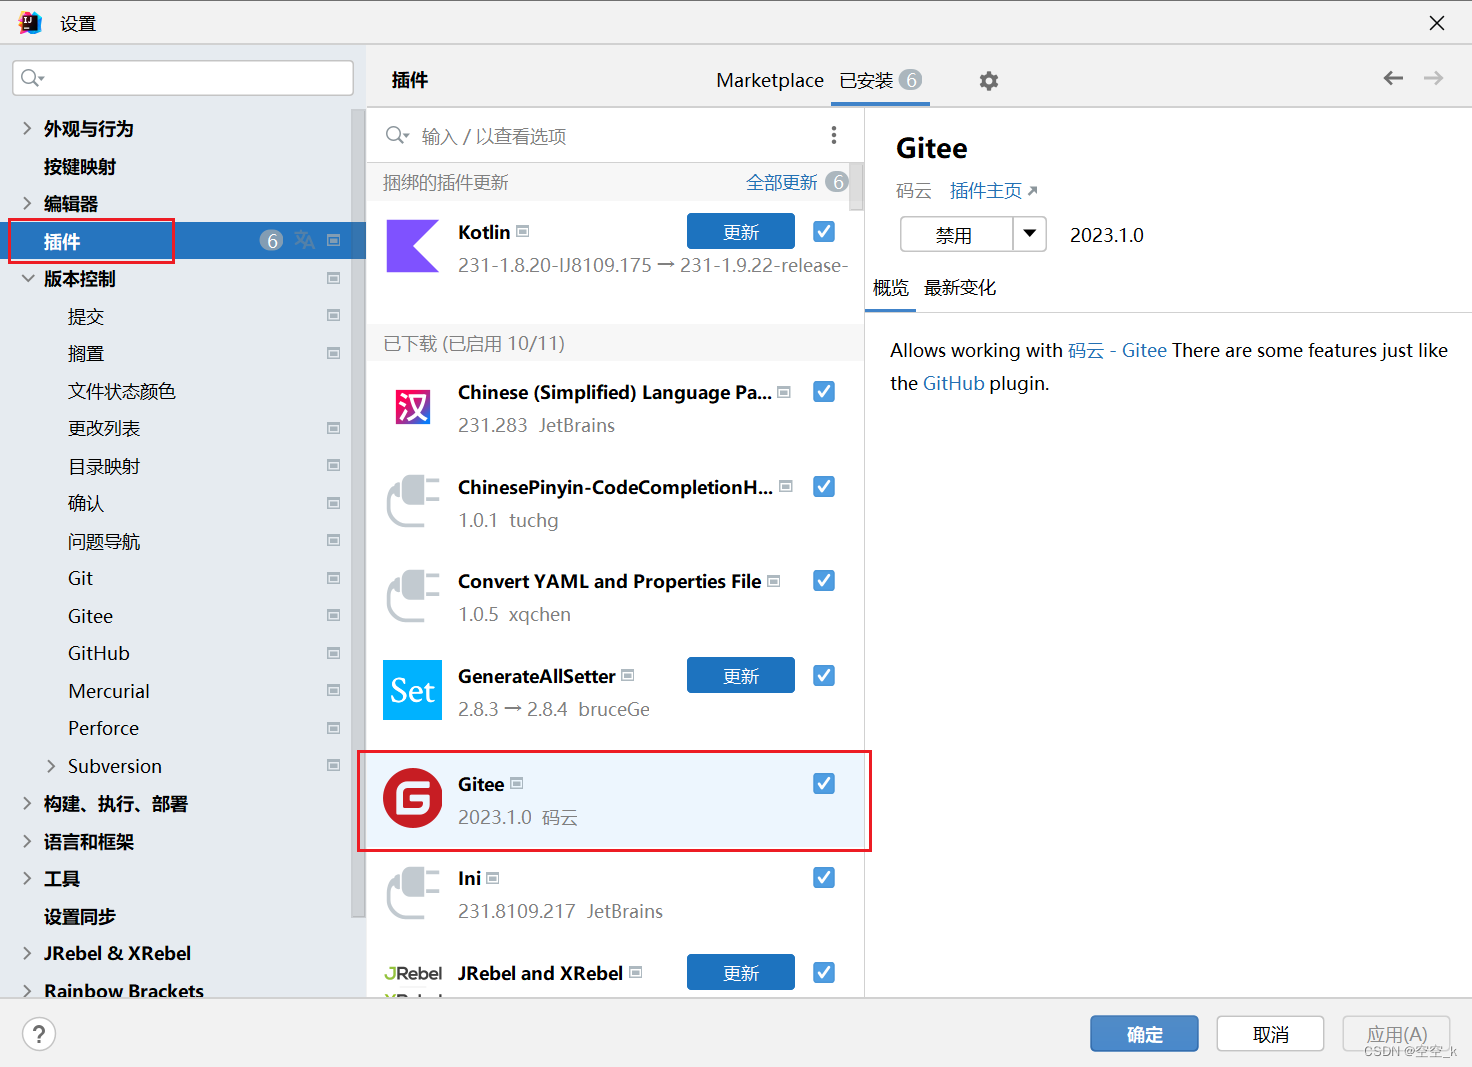
Task: Open the plugins settings gear menu
Action: (x=988, y=80)
